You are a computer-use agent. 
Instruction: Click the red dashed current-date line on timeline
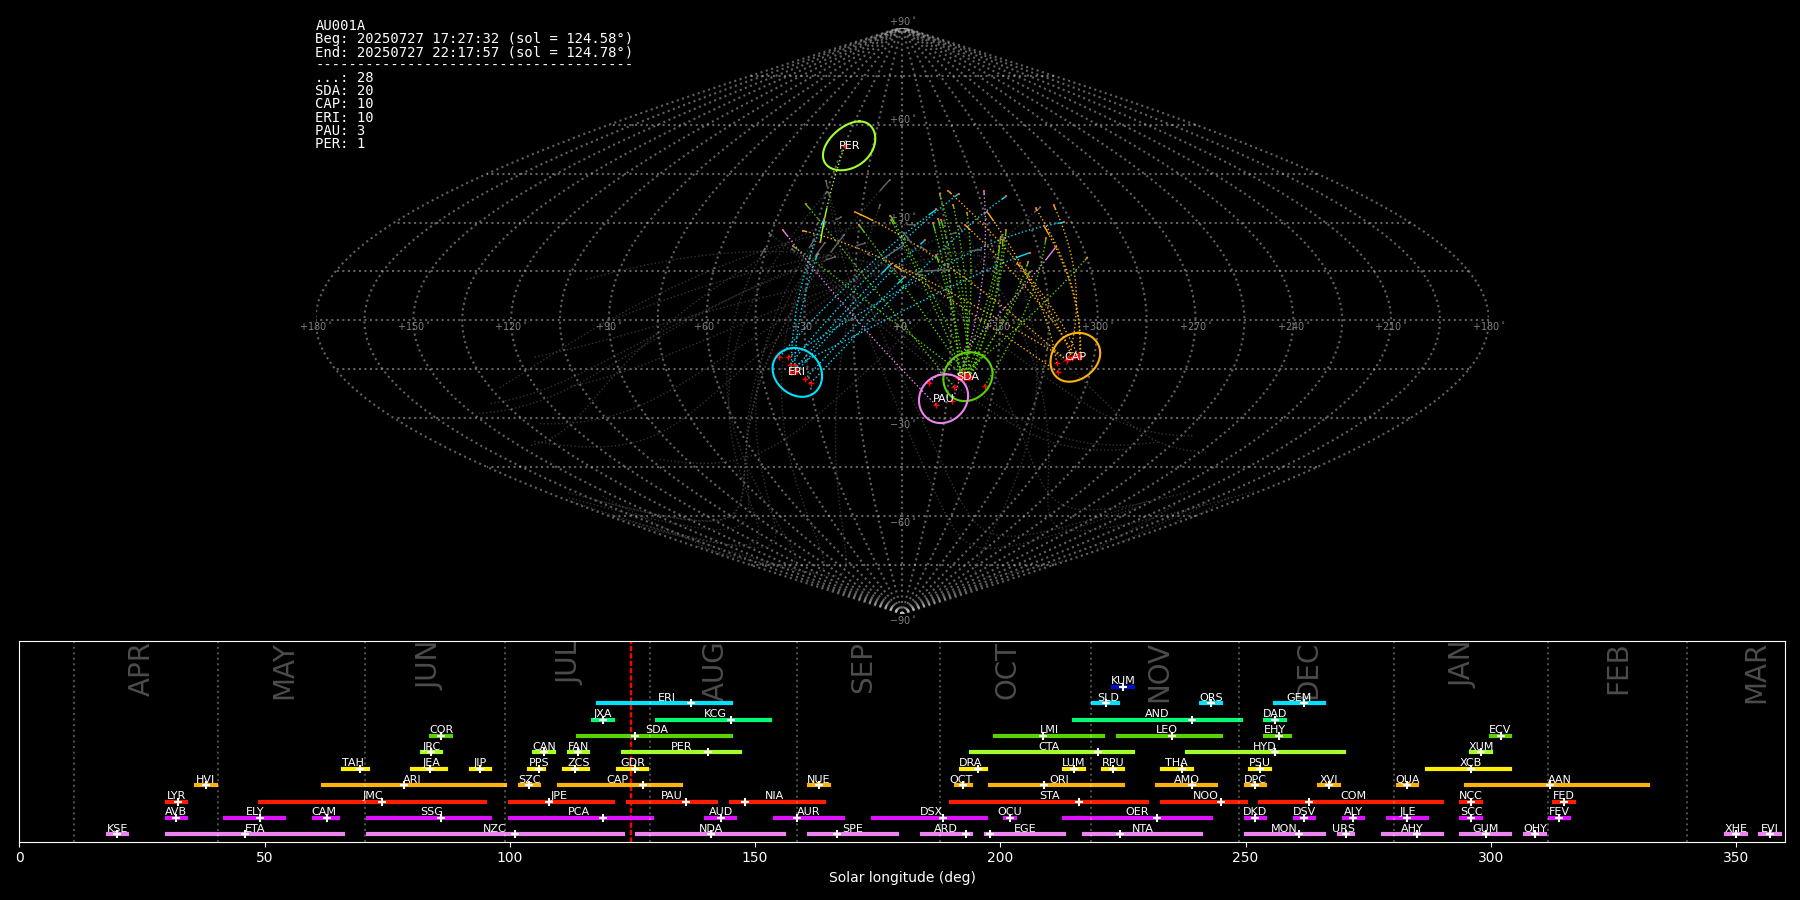tap(631, 741)
